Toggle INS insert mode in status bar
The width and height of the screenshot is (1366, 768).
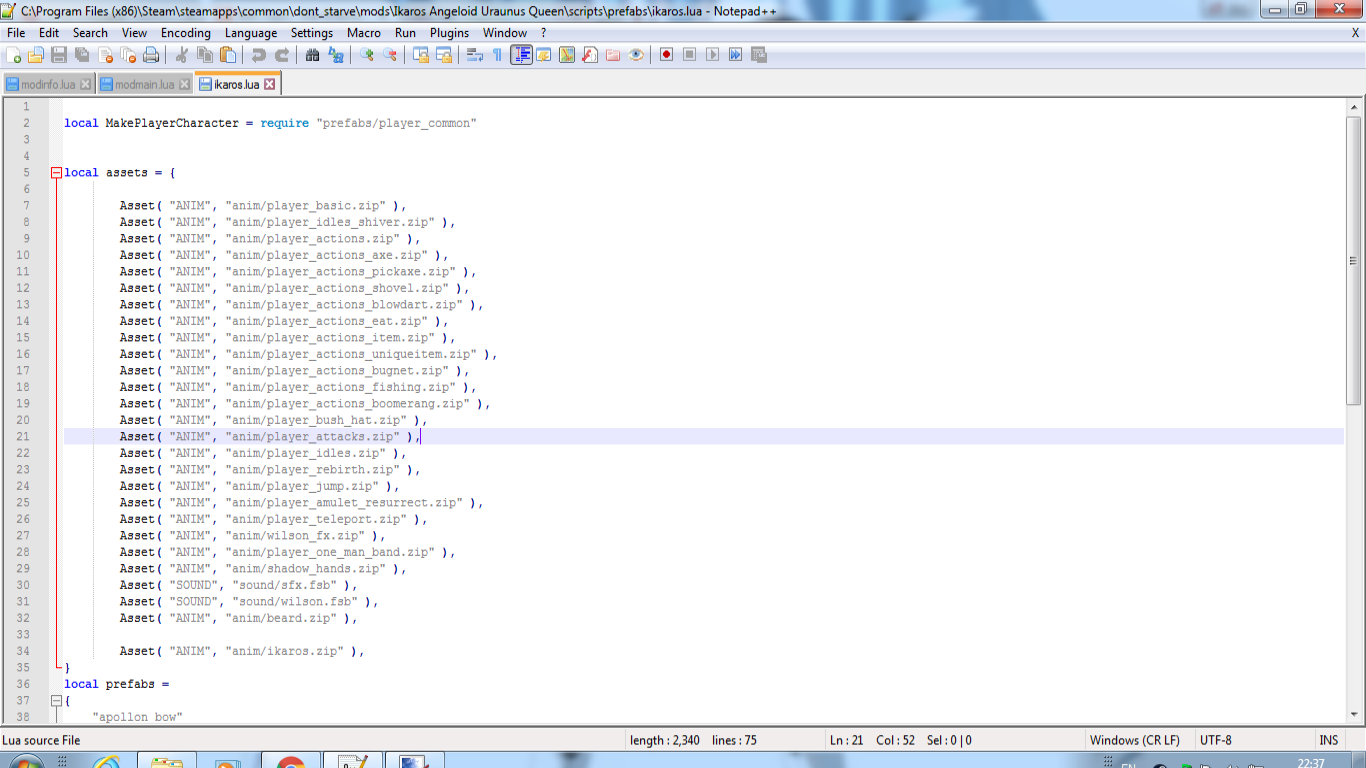(x=1328, y=740)
